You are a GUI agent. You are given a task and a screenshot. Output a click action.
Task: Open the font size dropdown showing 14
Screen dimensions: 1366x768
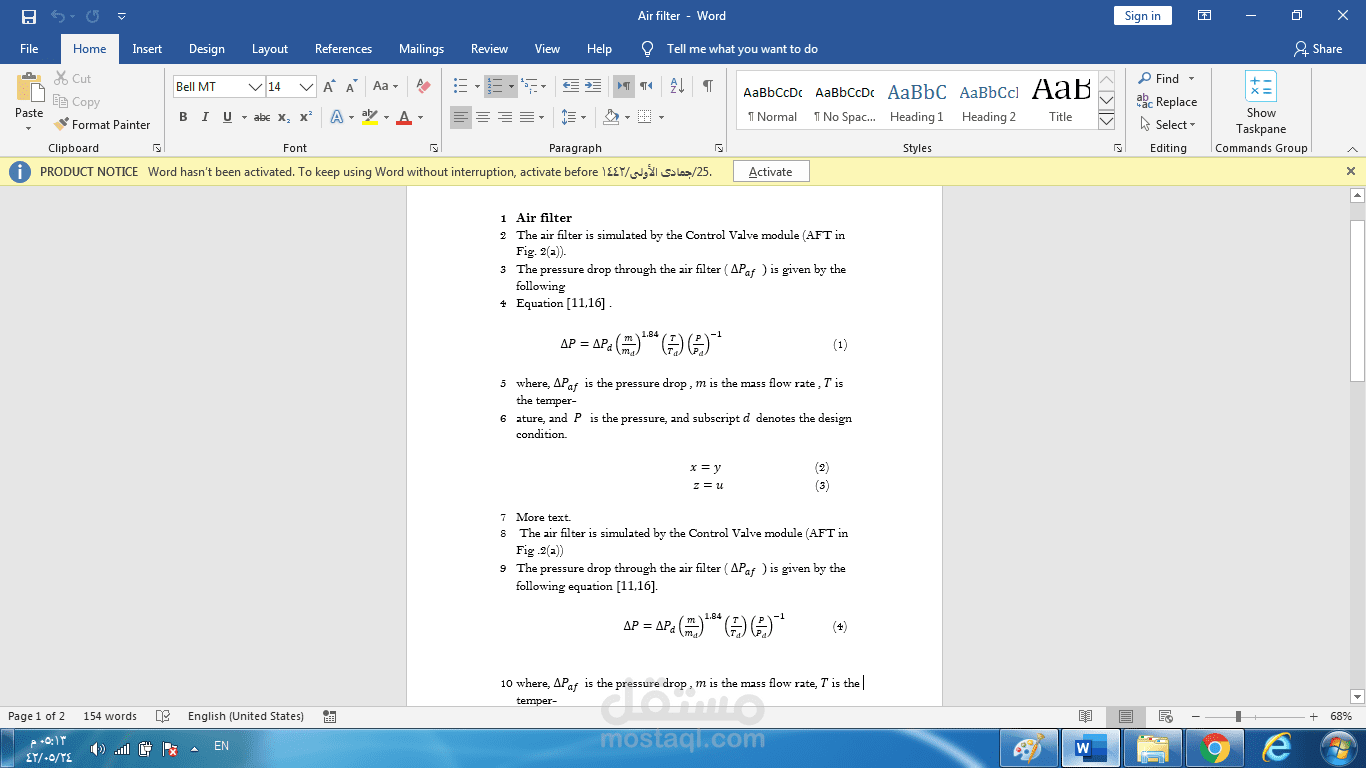307,87
